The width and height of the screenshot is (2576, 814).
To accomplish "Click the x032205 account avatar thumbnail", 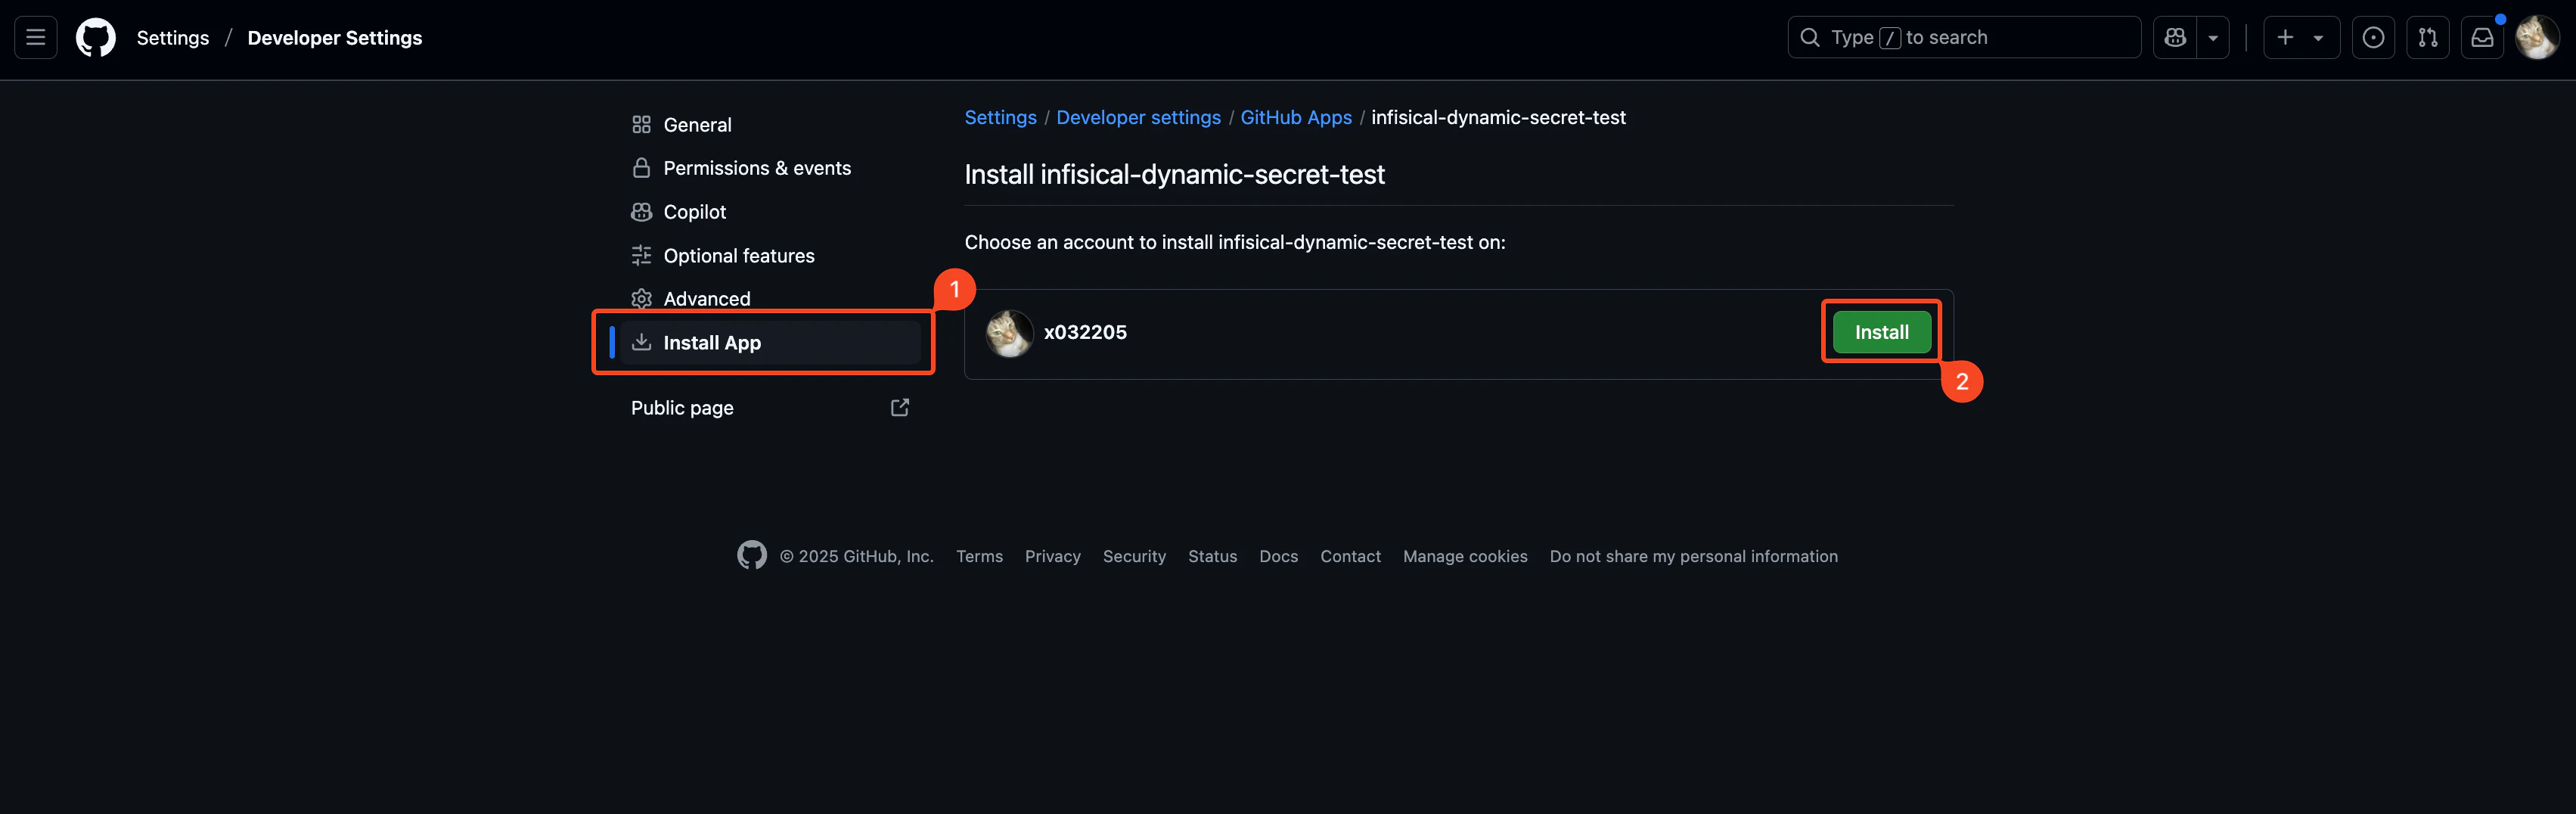I will coord(1009,333).
